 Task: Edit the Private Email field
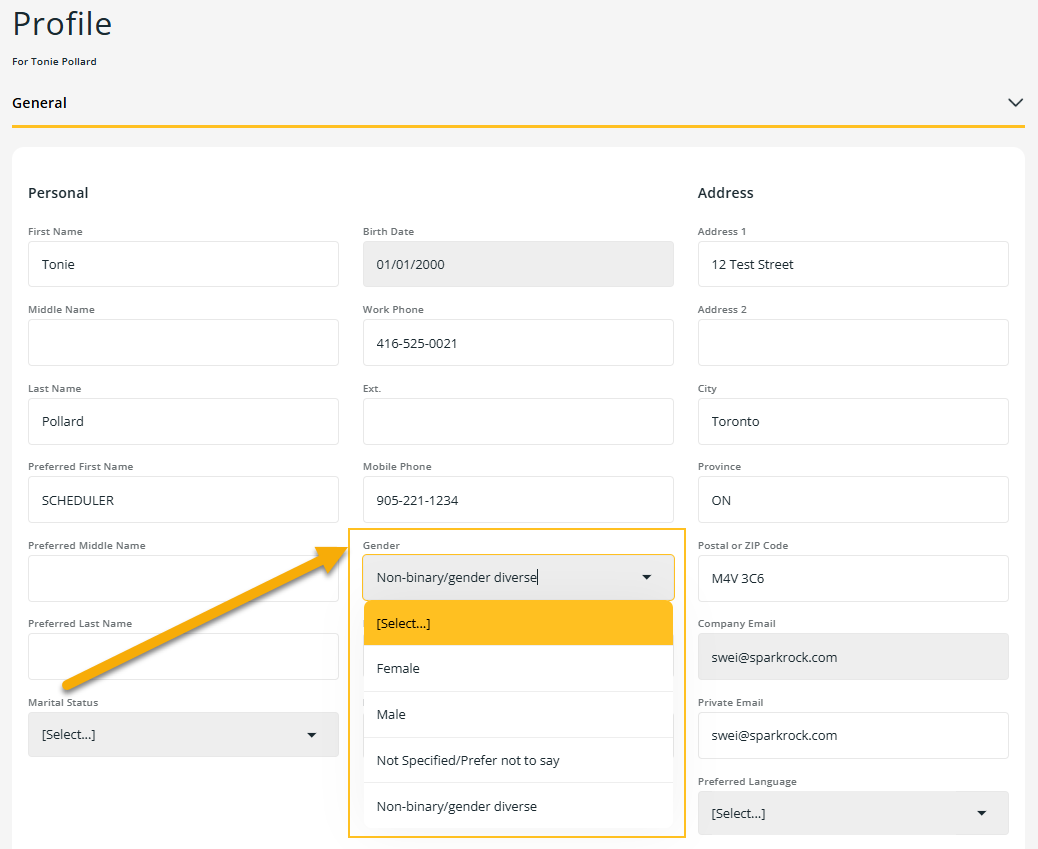(x=852, y=735)
